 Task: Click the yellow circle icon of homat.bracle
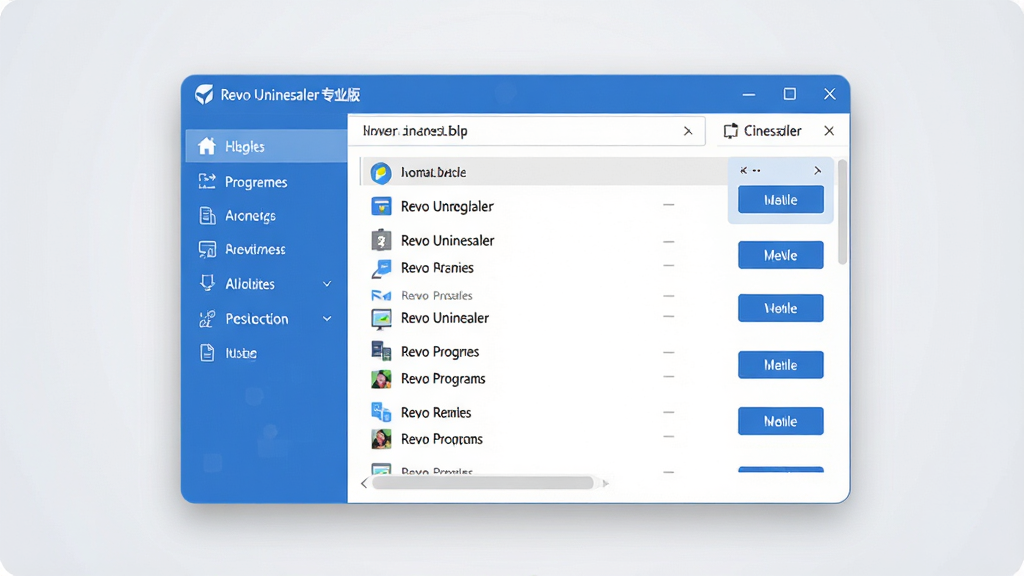tap(381, 173)
